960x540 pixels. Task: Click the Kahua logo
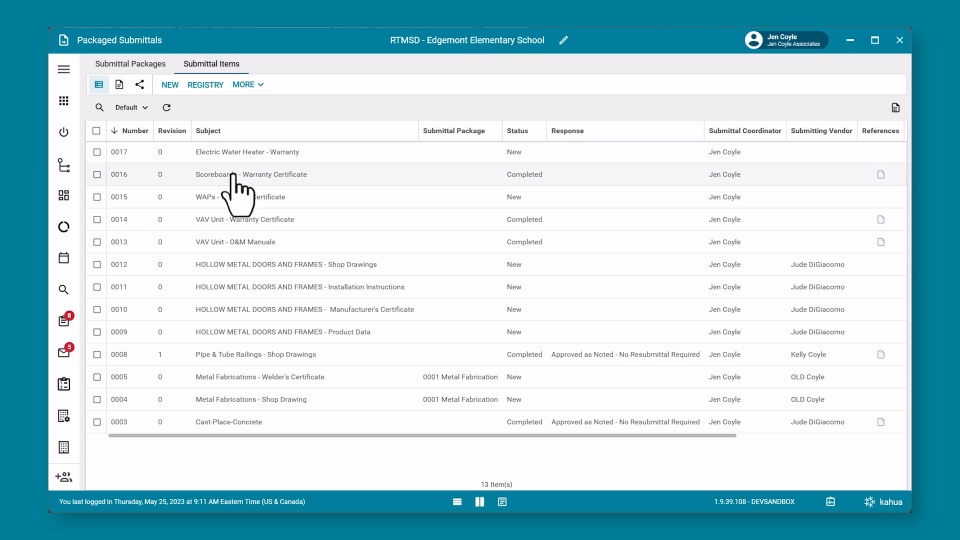tap(883, 501)
